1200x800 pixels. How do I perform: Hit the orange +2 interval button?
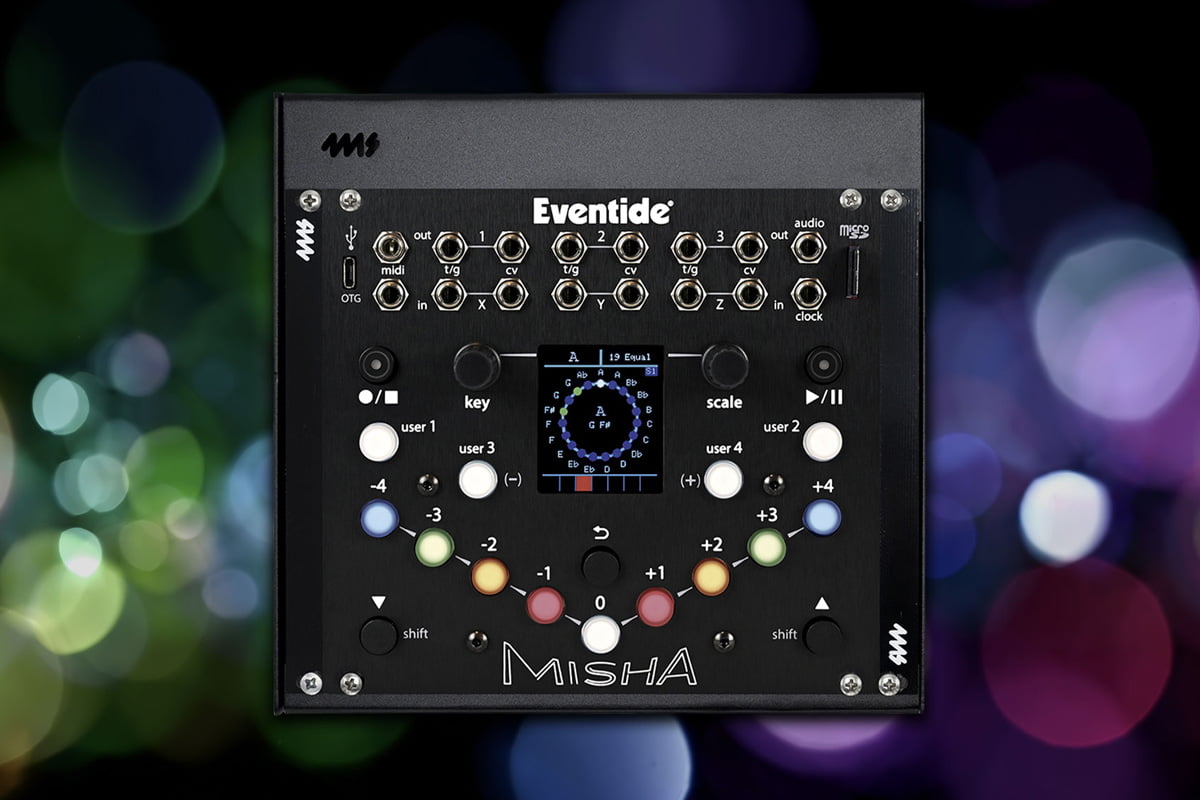[711, 576]
